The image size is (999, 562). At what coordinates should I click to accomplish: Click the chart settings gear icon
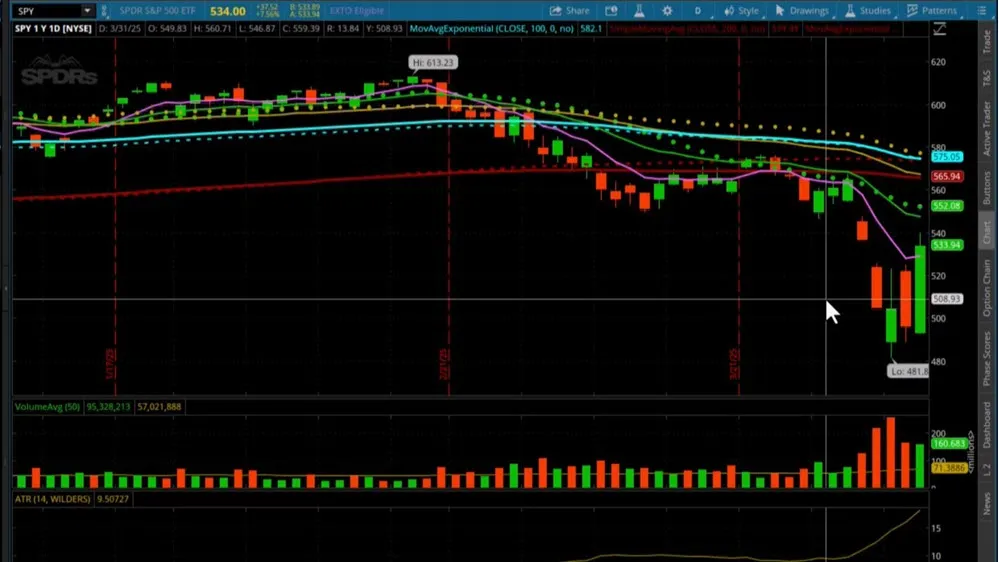667,11
